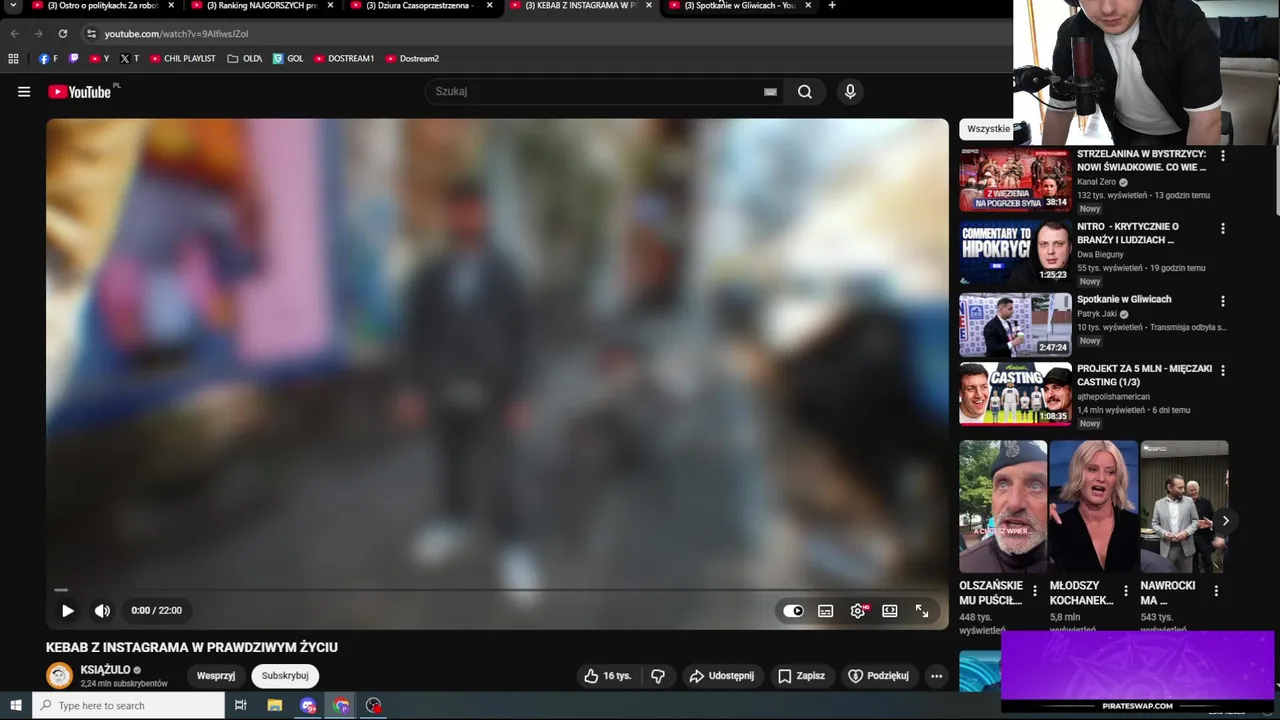Show next Shorts with right arrow
Screen dimensions: 1280x720
click(x=1225, y=521)
